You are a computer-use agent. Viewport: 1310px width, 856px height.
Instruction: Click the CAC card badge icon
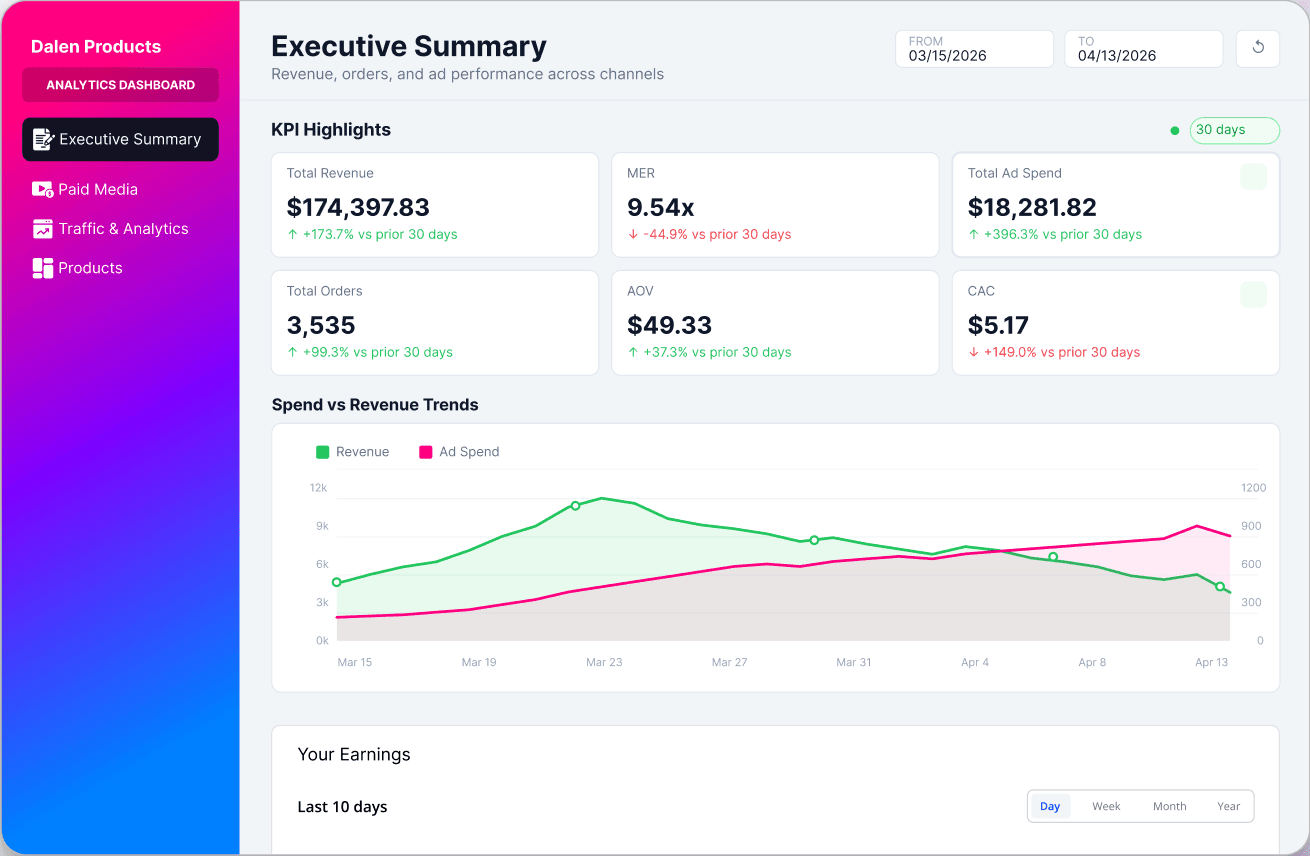click(x=1253, y=295)
